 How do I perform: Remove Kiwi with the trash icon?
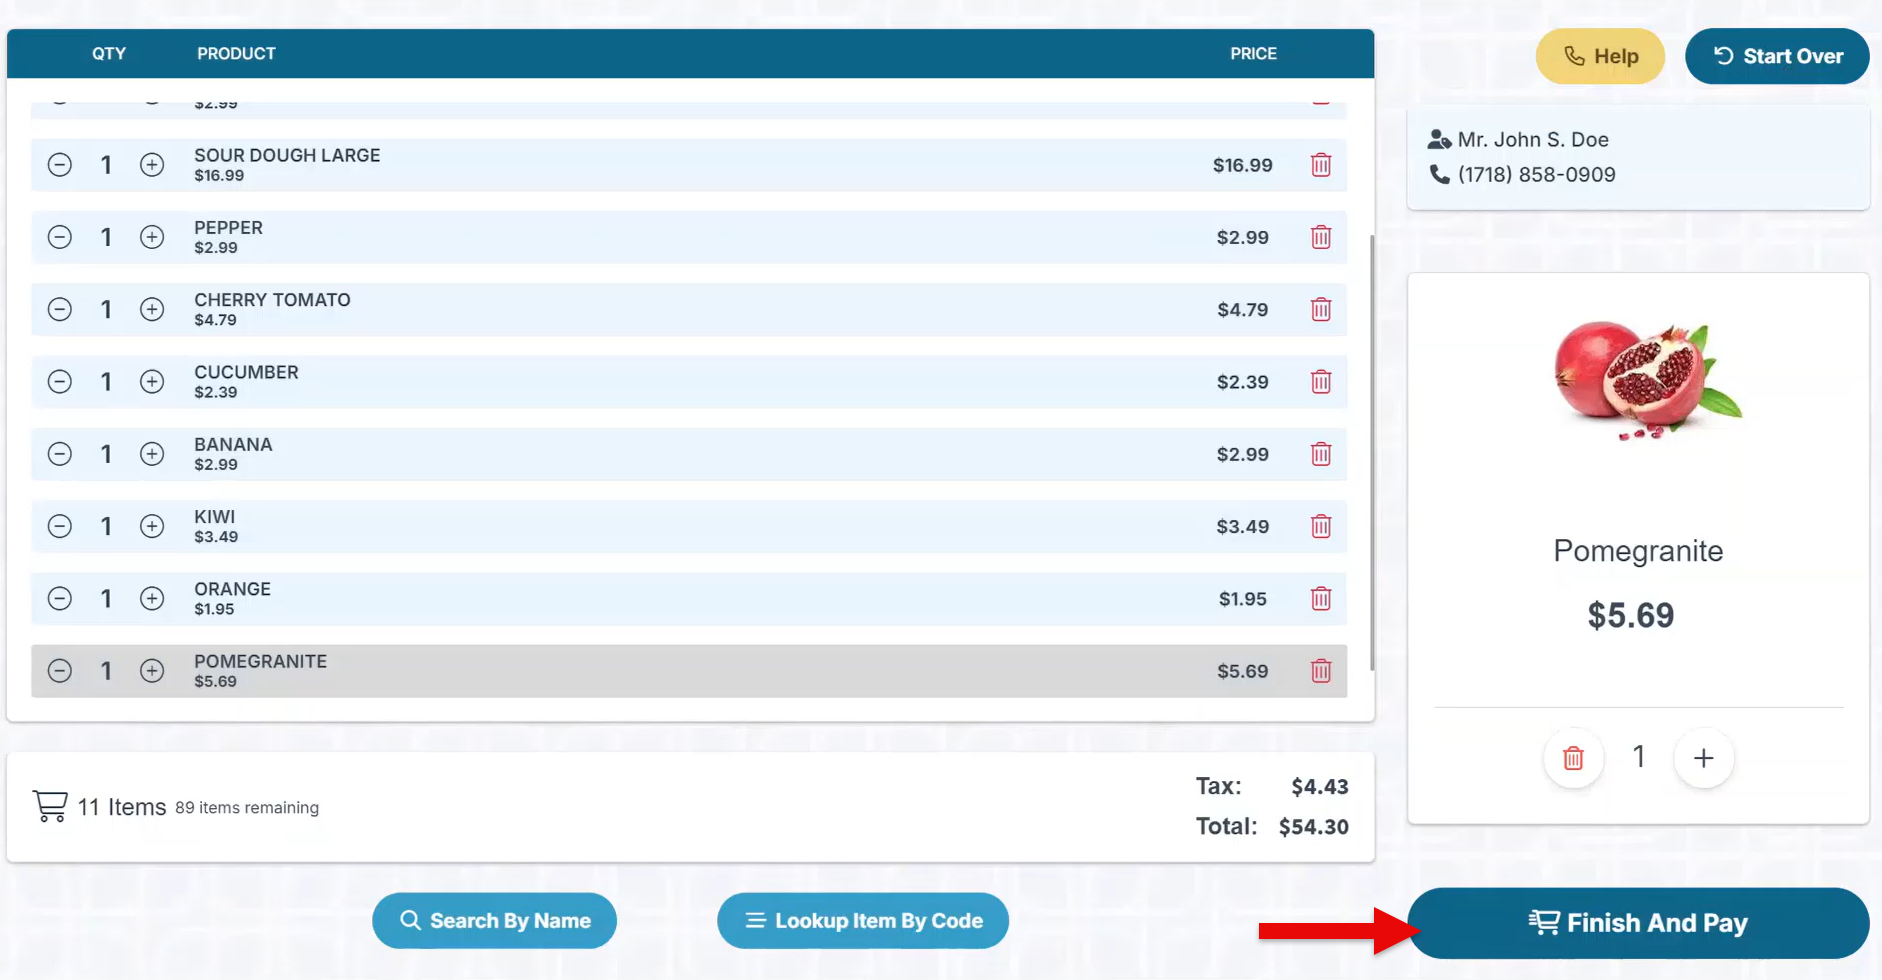point(1320,527)
